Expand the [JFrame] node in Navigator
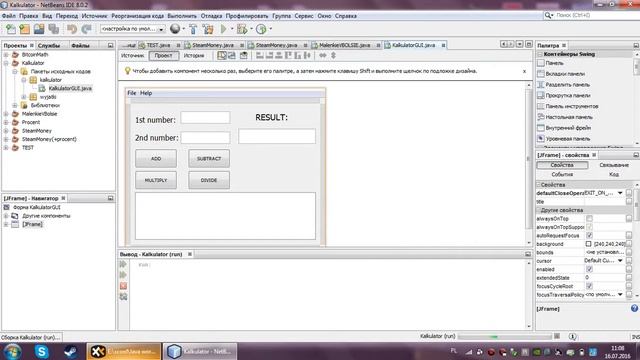Image resolution: width=640 pixels, height=360 pixels. coord(6,224)
